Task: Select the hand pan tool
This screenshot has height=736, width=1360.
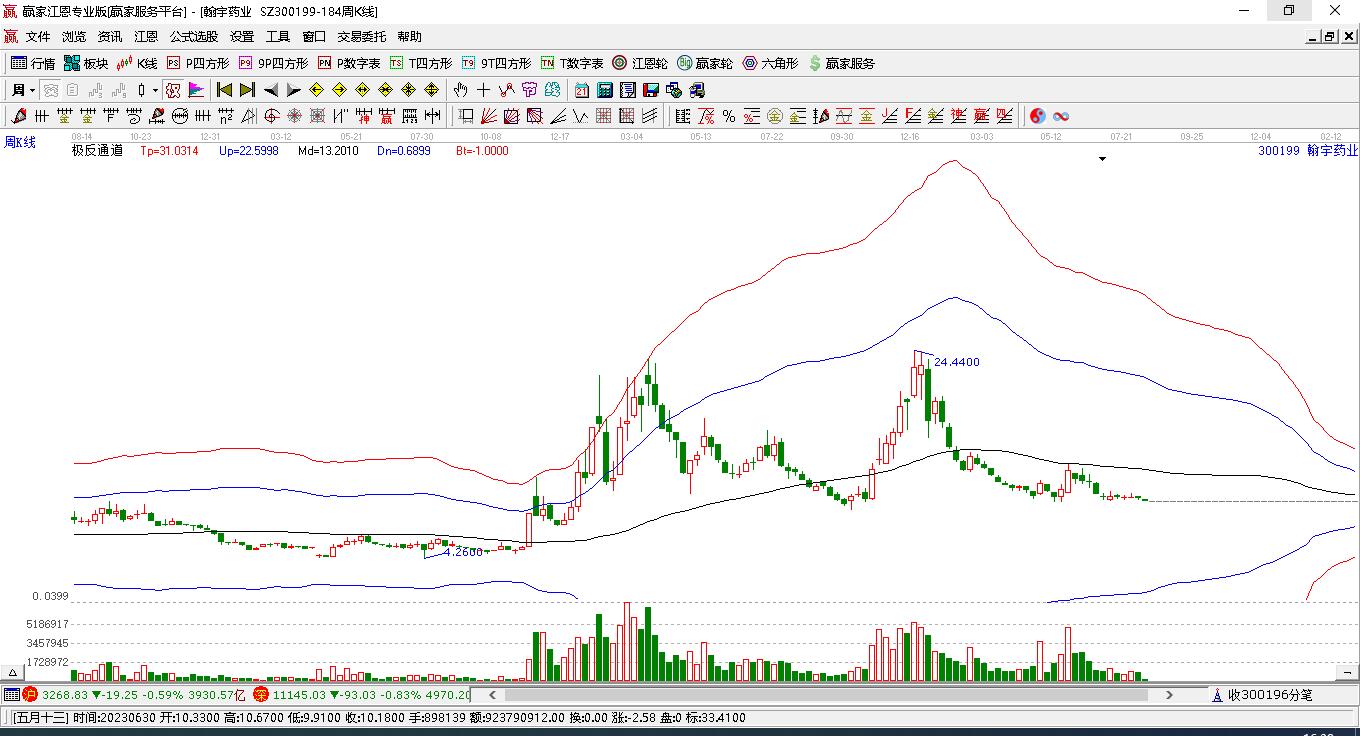Action: (460, 90)
